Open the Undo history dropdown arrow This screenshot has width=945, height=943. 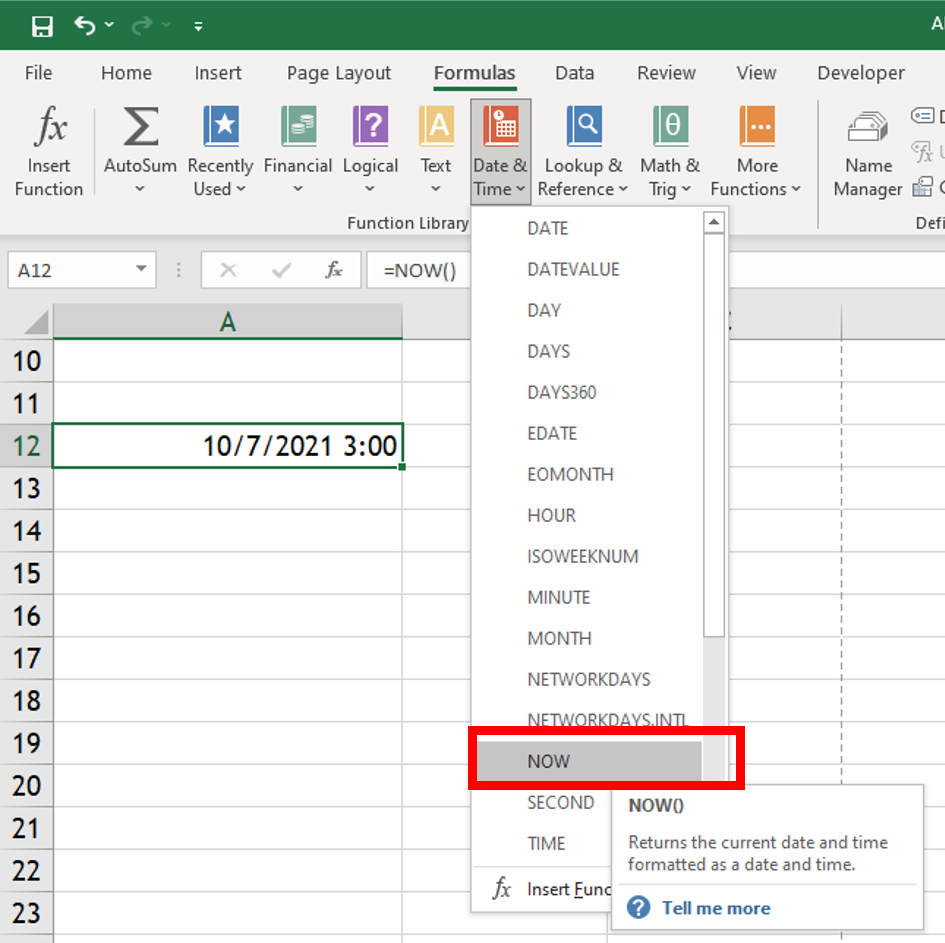pos(109,25)
